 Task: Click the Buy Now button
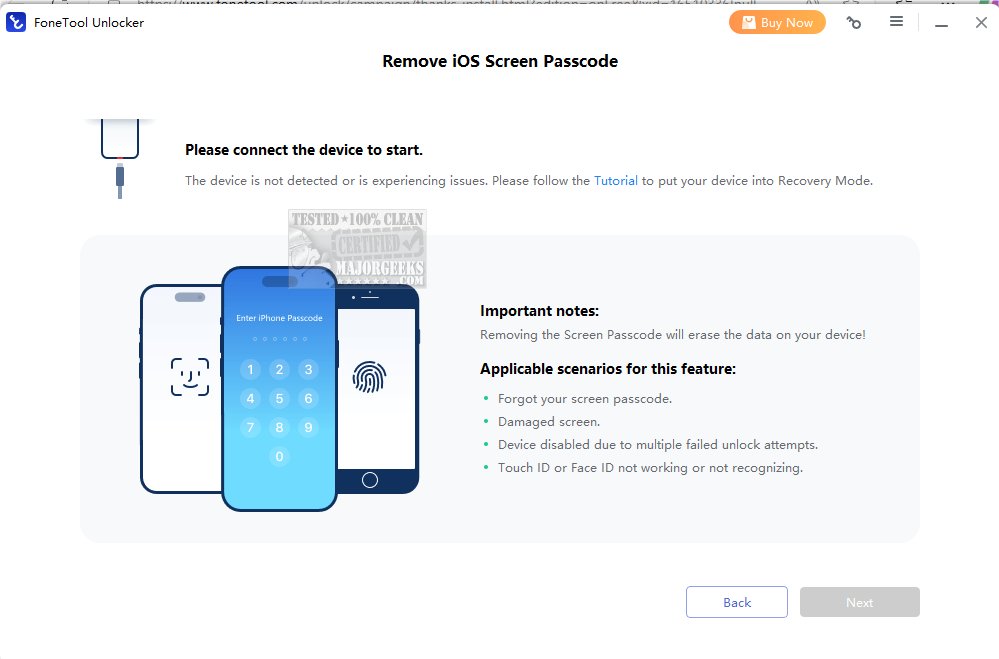777,22
